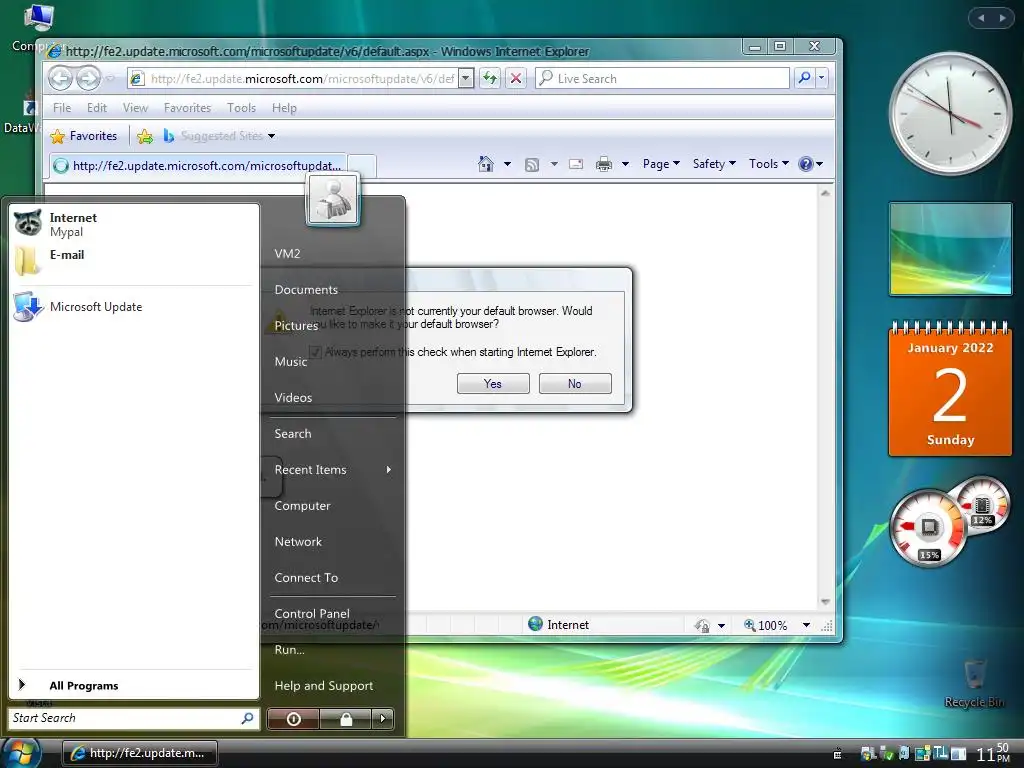Click the Start Search input box
This screenshot has height=768, width=1024.
click(x=125, y=718)
